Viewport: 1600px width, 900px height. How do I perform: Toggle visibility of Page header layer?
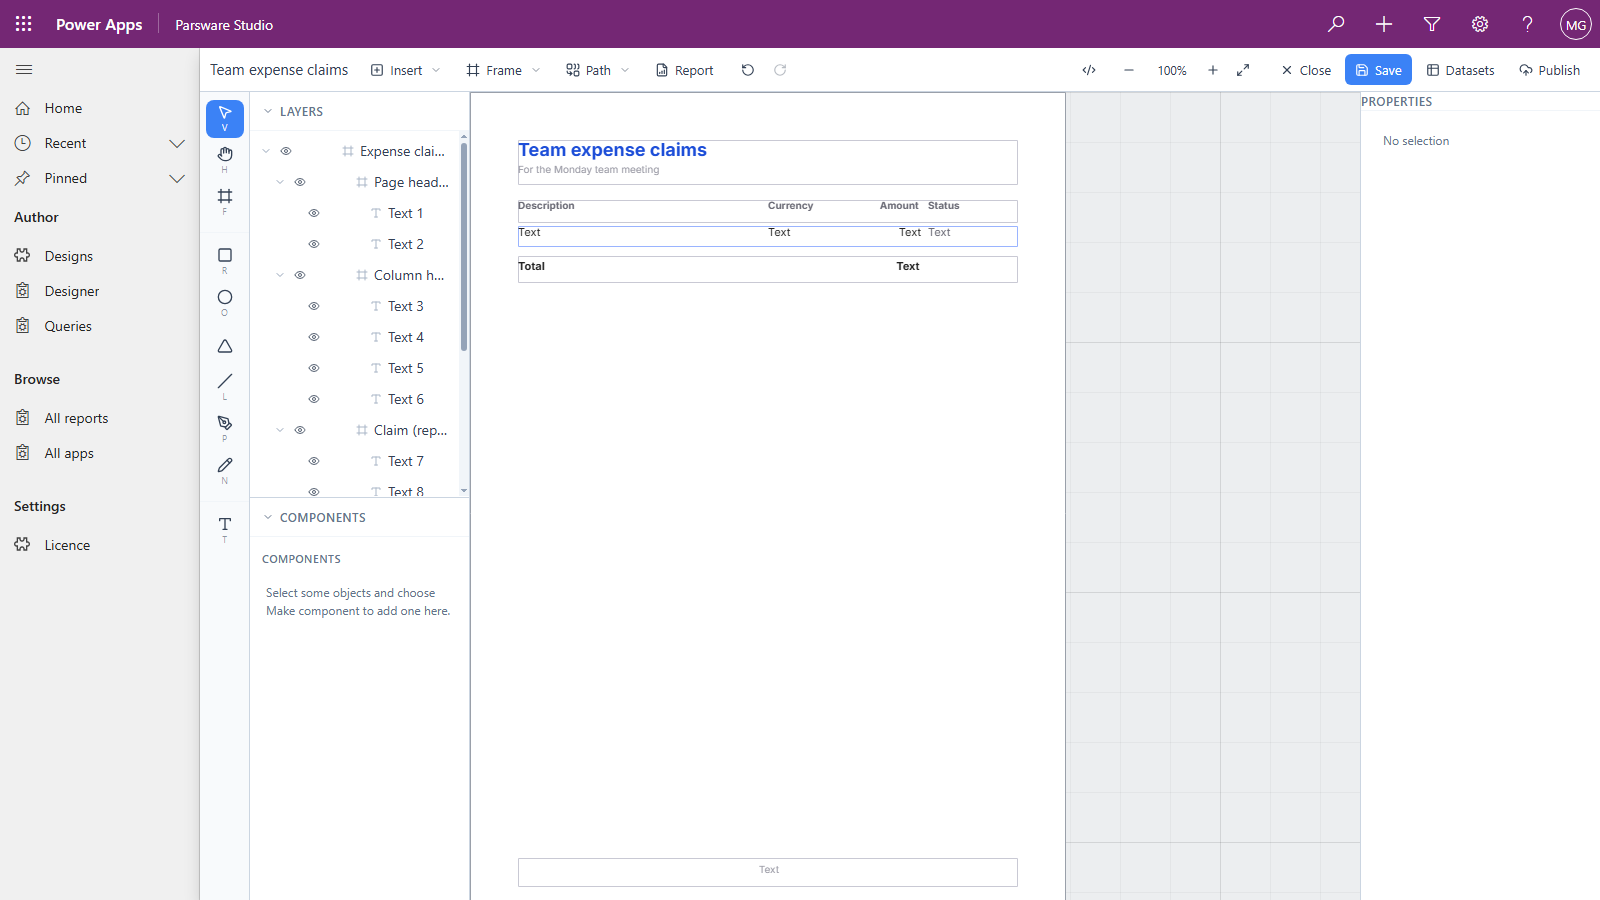(300, 182)
